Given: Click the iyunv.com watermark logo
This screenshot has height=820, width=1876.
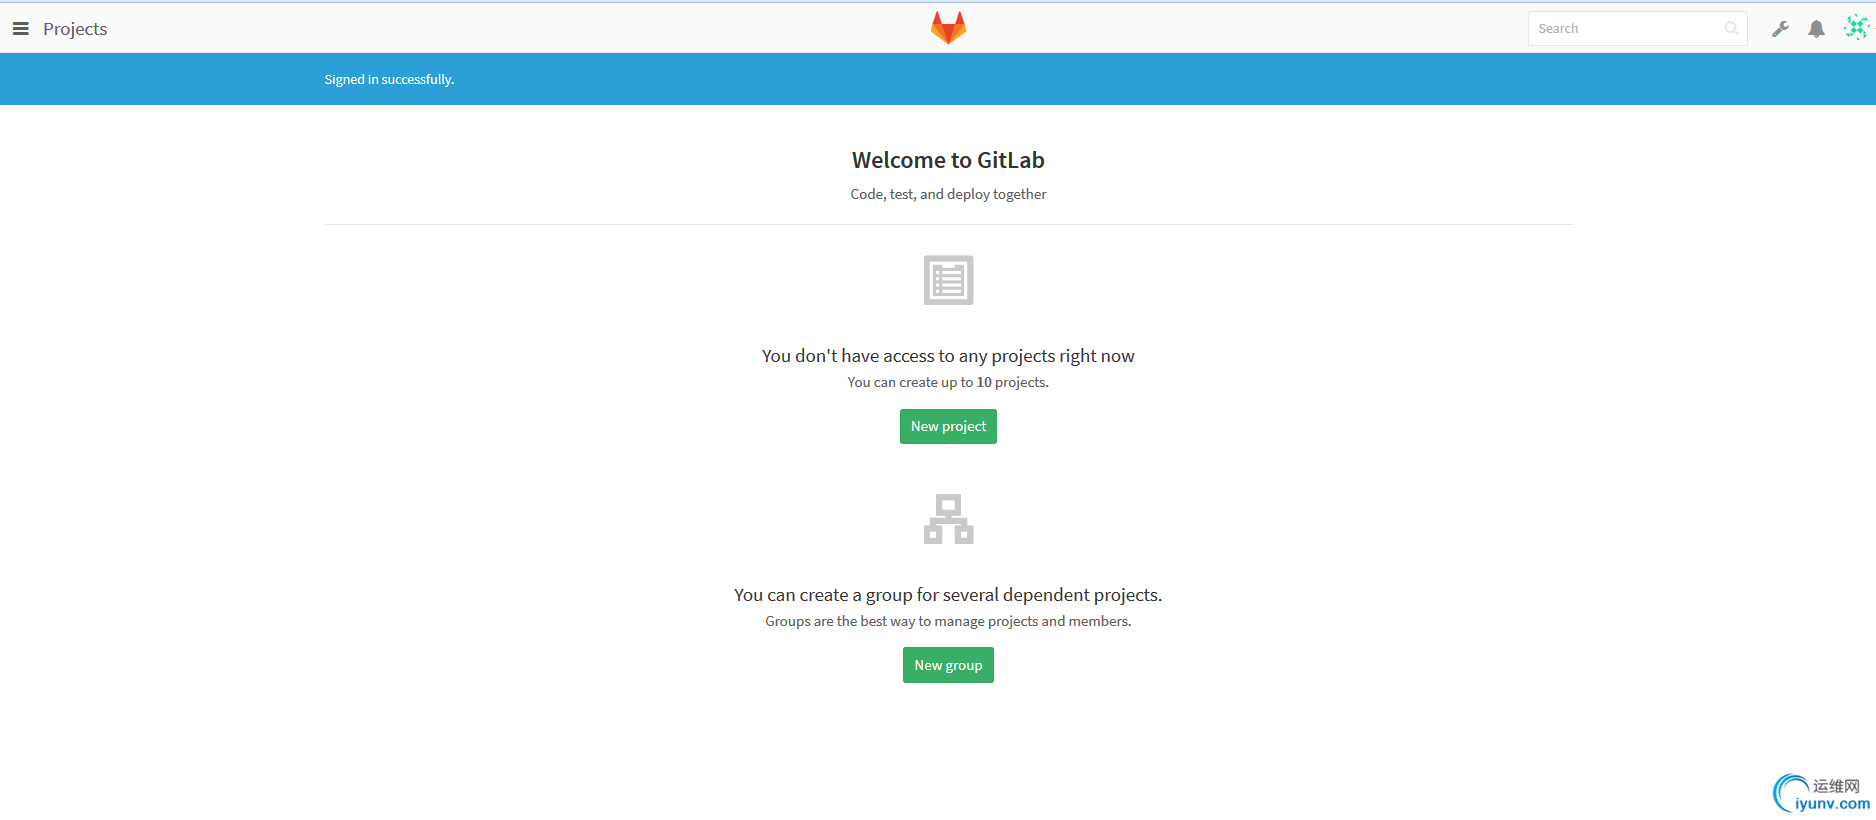Looking at the screenshot, I should [x=1821, y=794].
